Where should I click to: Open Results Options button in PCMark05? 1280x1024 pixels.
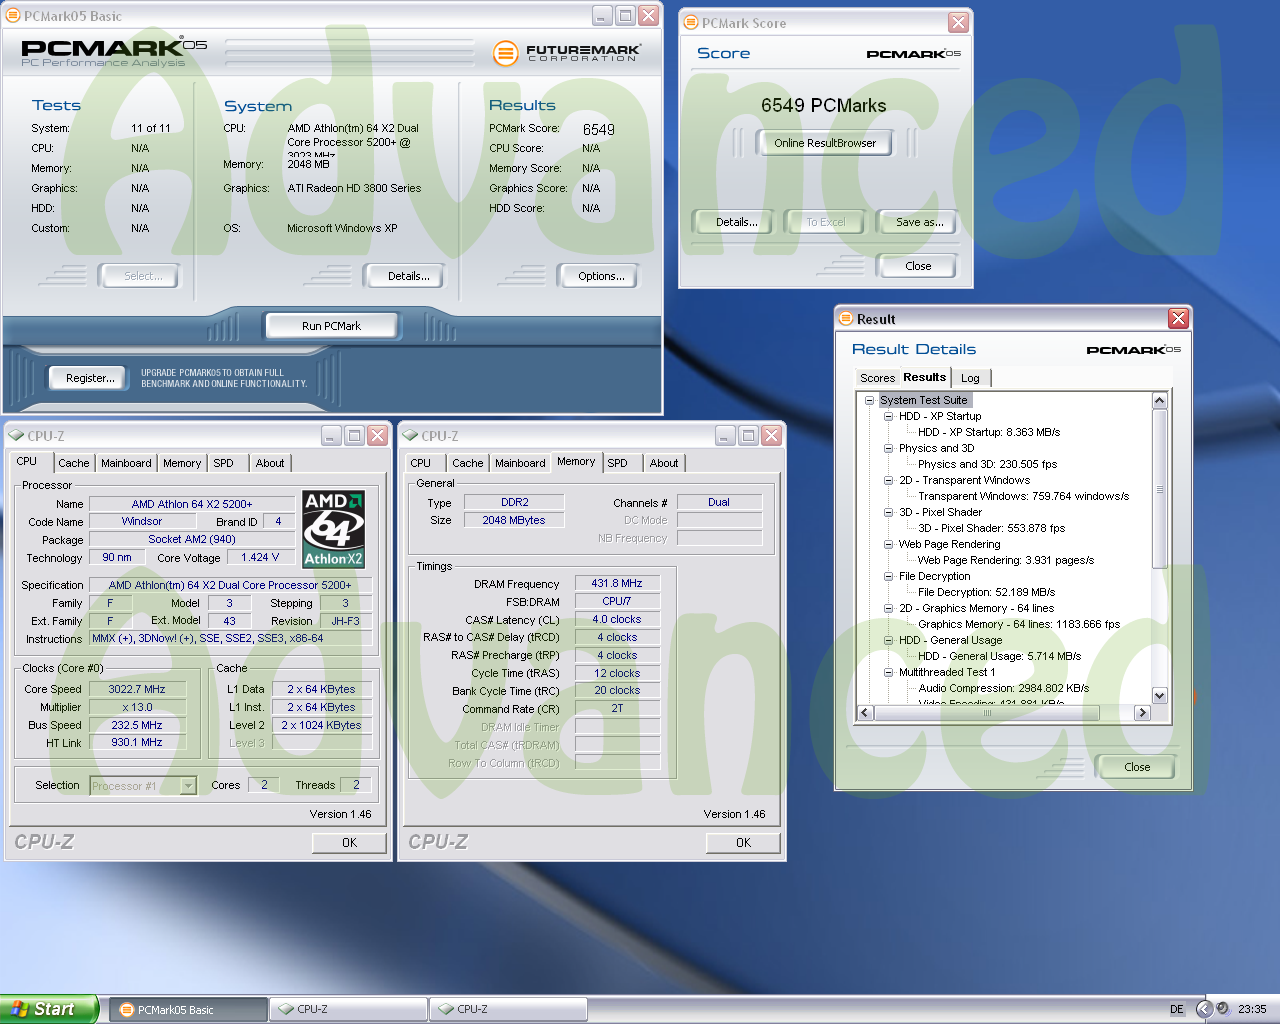601,276
